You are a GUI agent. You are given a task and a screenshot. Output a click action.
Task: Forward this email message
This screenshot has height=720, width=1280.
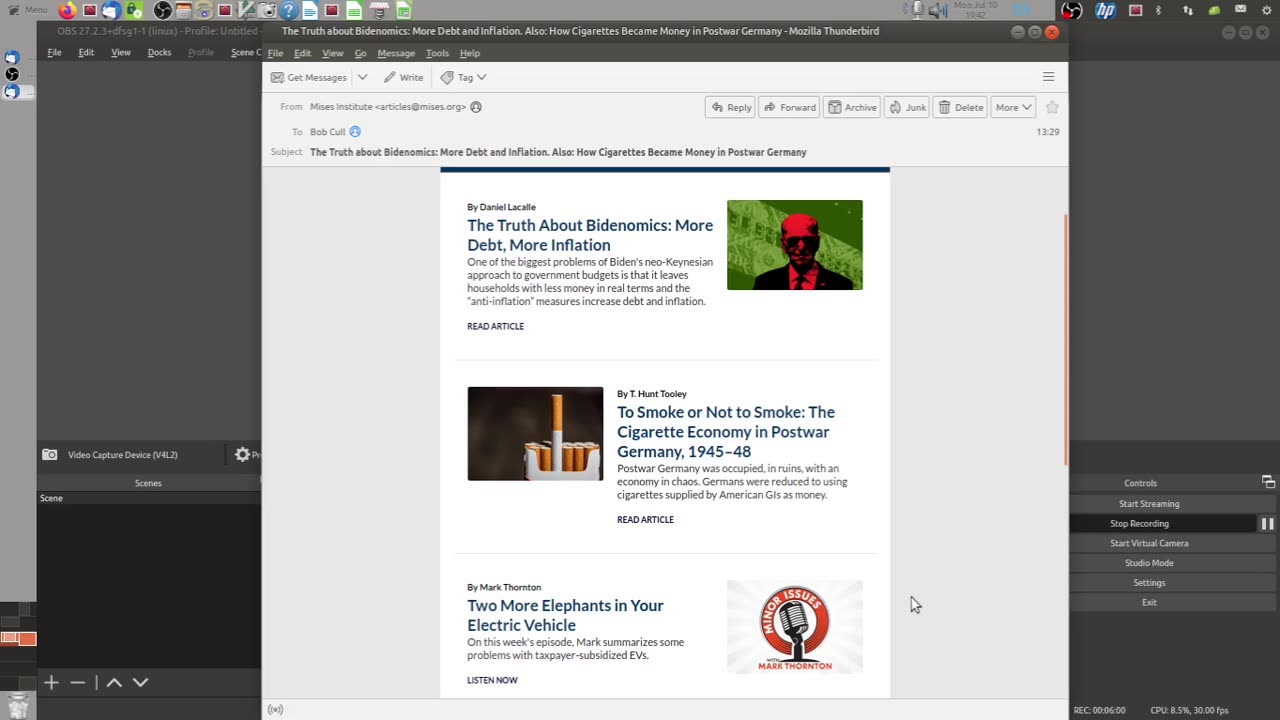click(789, 107)
